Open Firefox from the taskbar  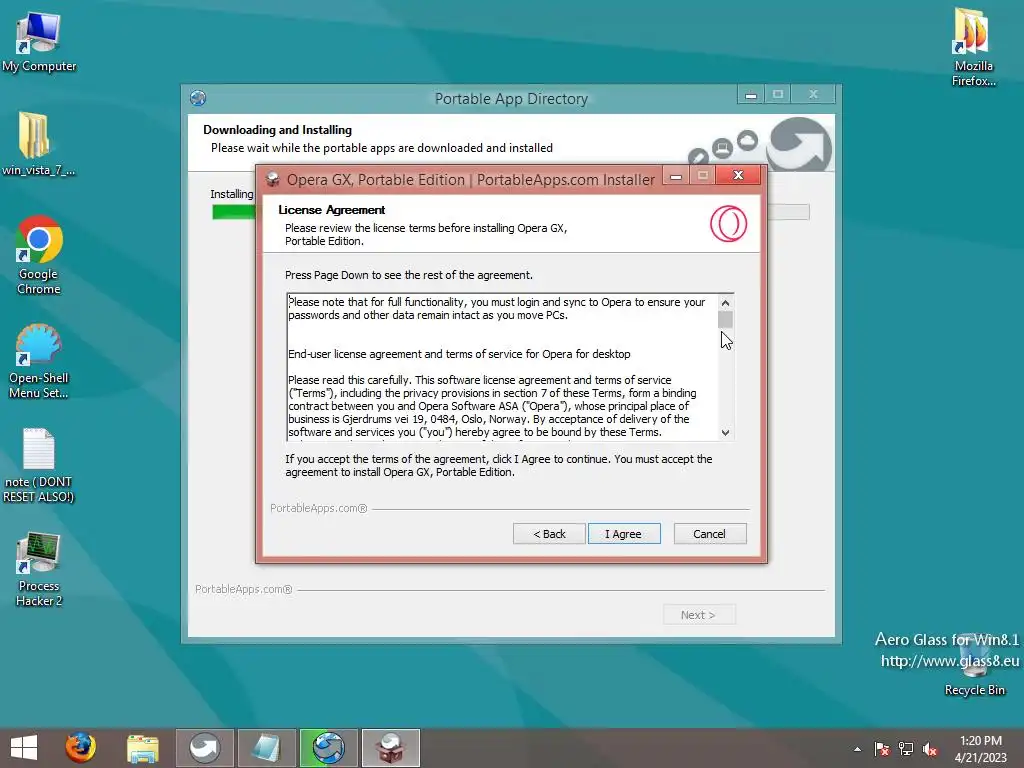(x=80, y=748)
